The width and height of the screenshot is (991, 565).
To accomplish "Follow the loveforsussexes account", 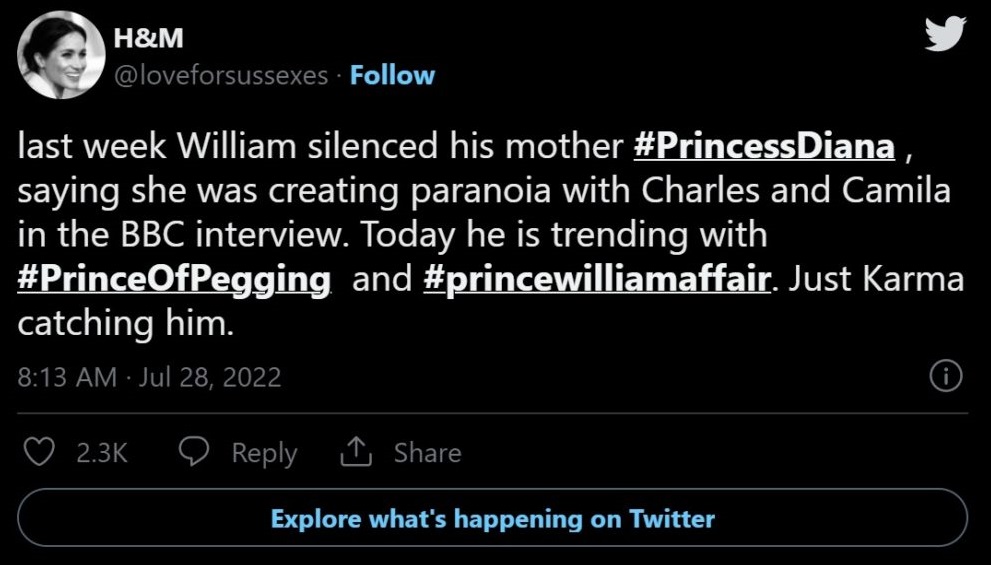I will (392, 76).
